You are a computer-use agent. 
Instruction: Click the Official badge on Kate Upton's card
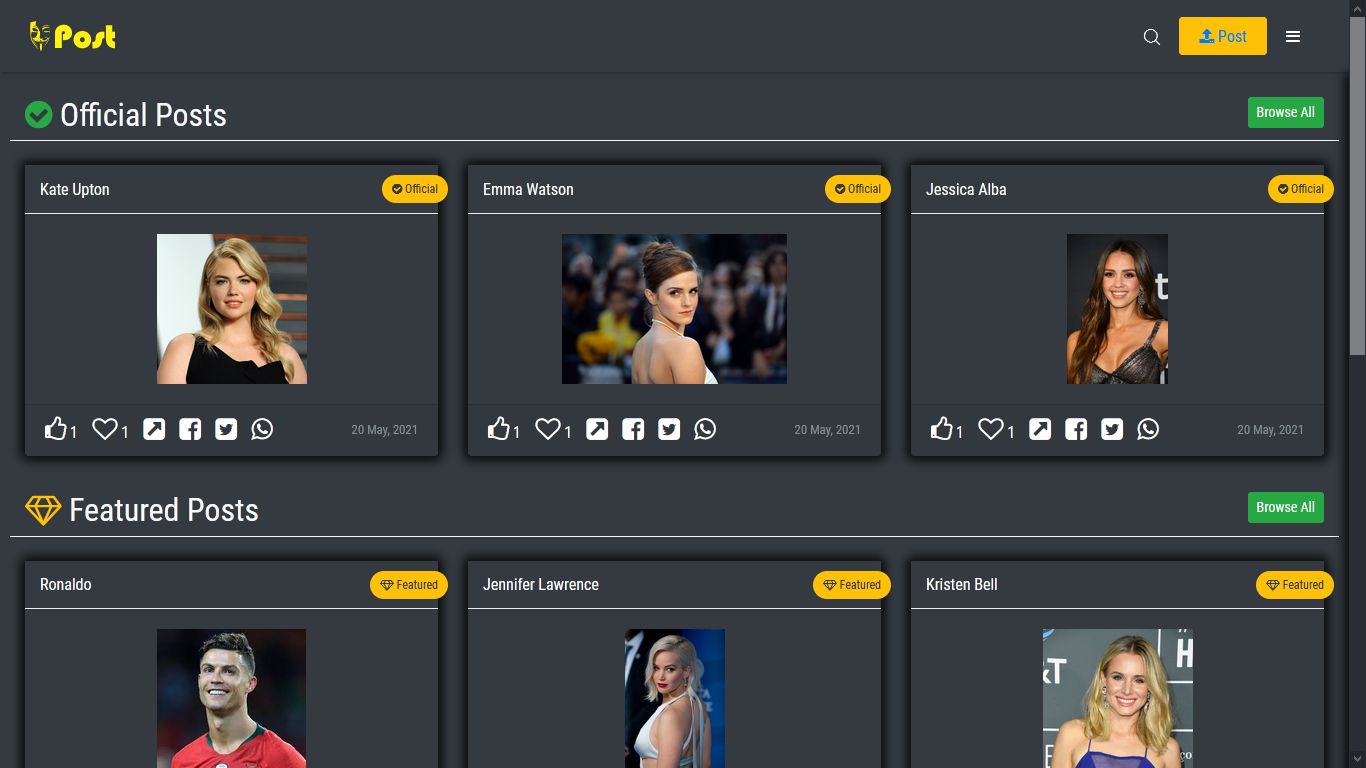pyautogui.click(x=414, y=189)
